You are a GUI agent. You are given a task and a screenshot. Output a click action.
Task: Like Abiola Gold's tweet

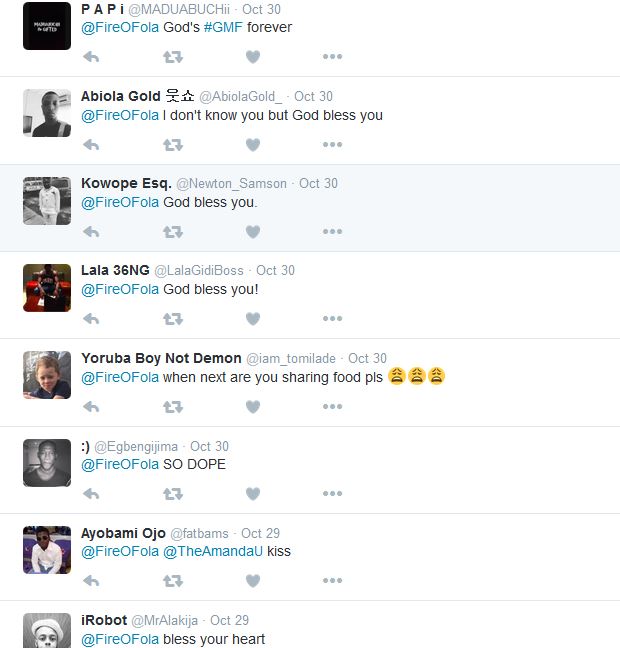[253, 145]
